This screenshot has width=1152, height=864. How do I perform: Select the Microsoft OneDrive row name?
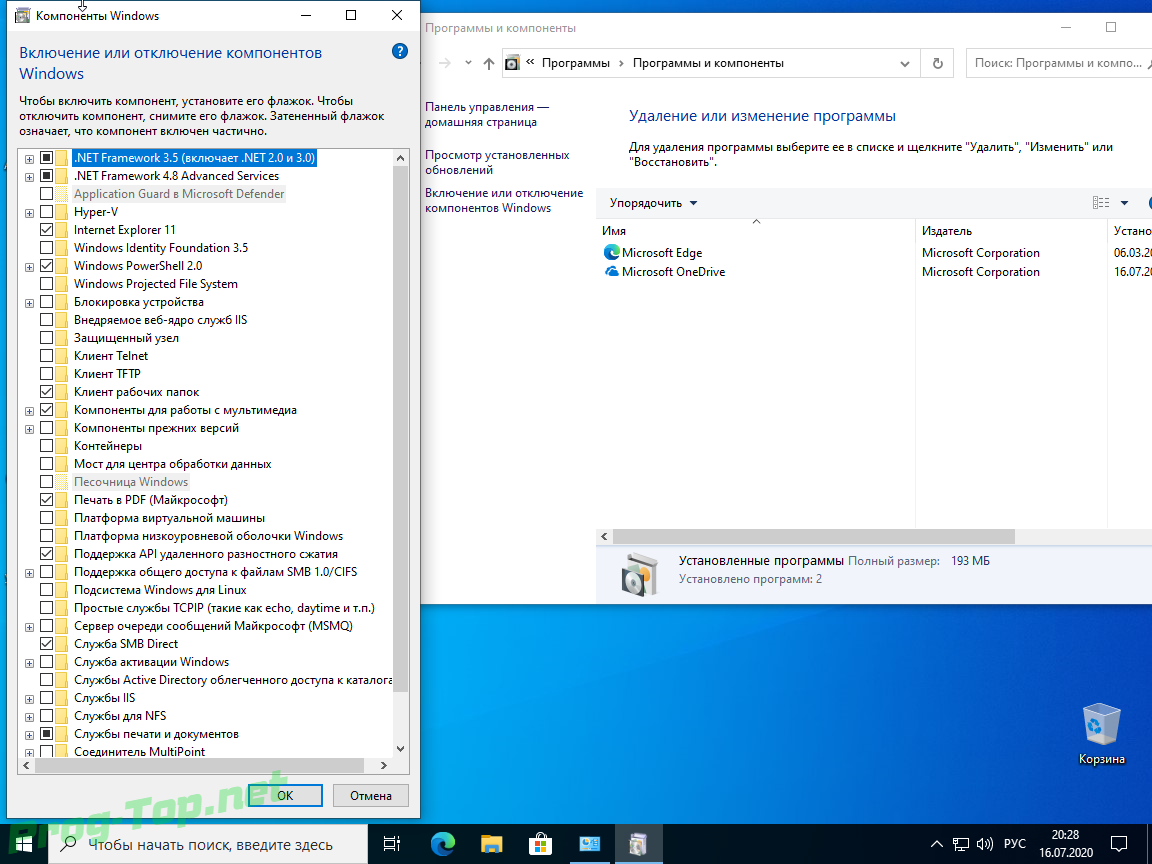point(673,271)
